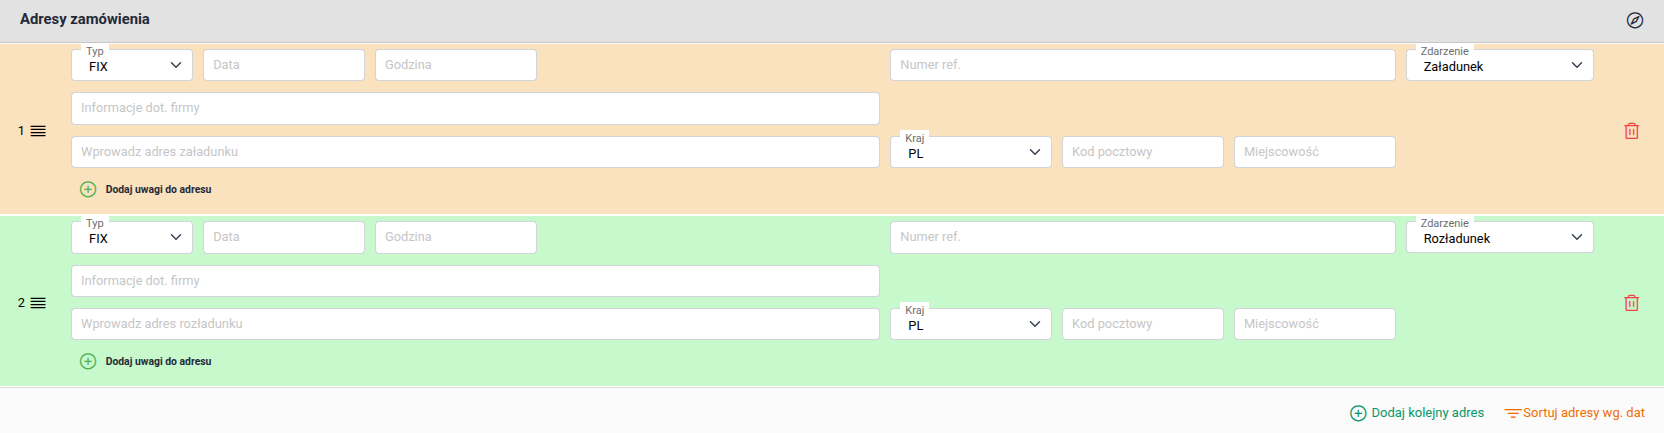Focus the Data field in first address
The height and width of the screenshot is (433, 1664).
pos(284,65)
